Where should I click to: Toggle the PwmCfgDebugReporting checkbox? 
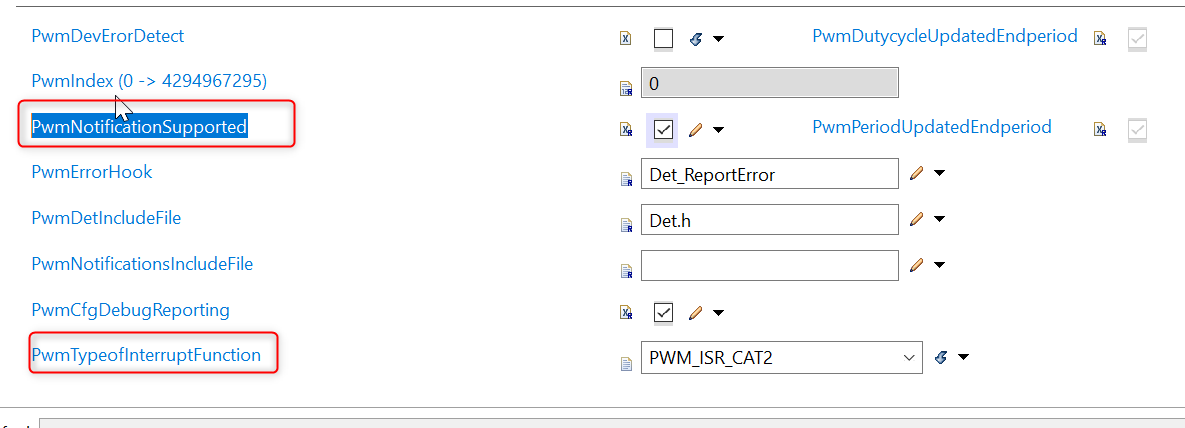[664, 312]
